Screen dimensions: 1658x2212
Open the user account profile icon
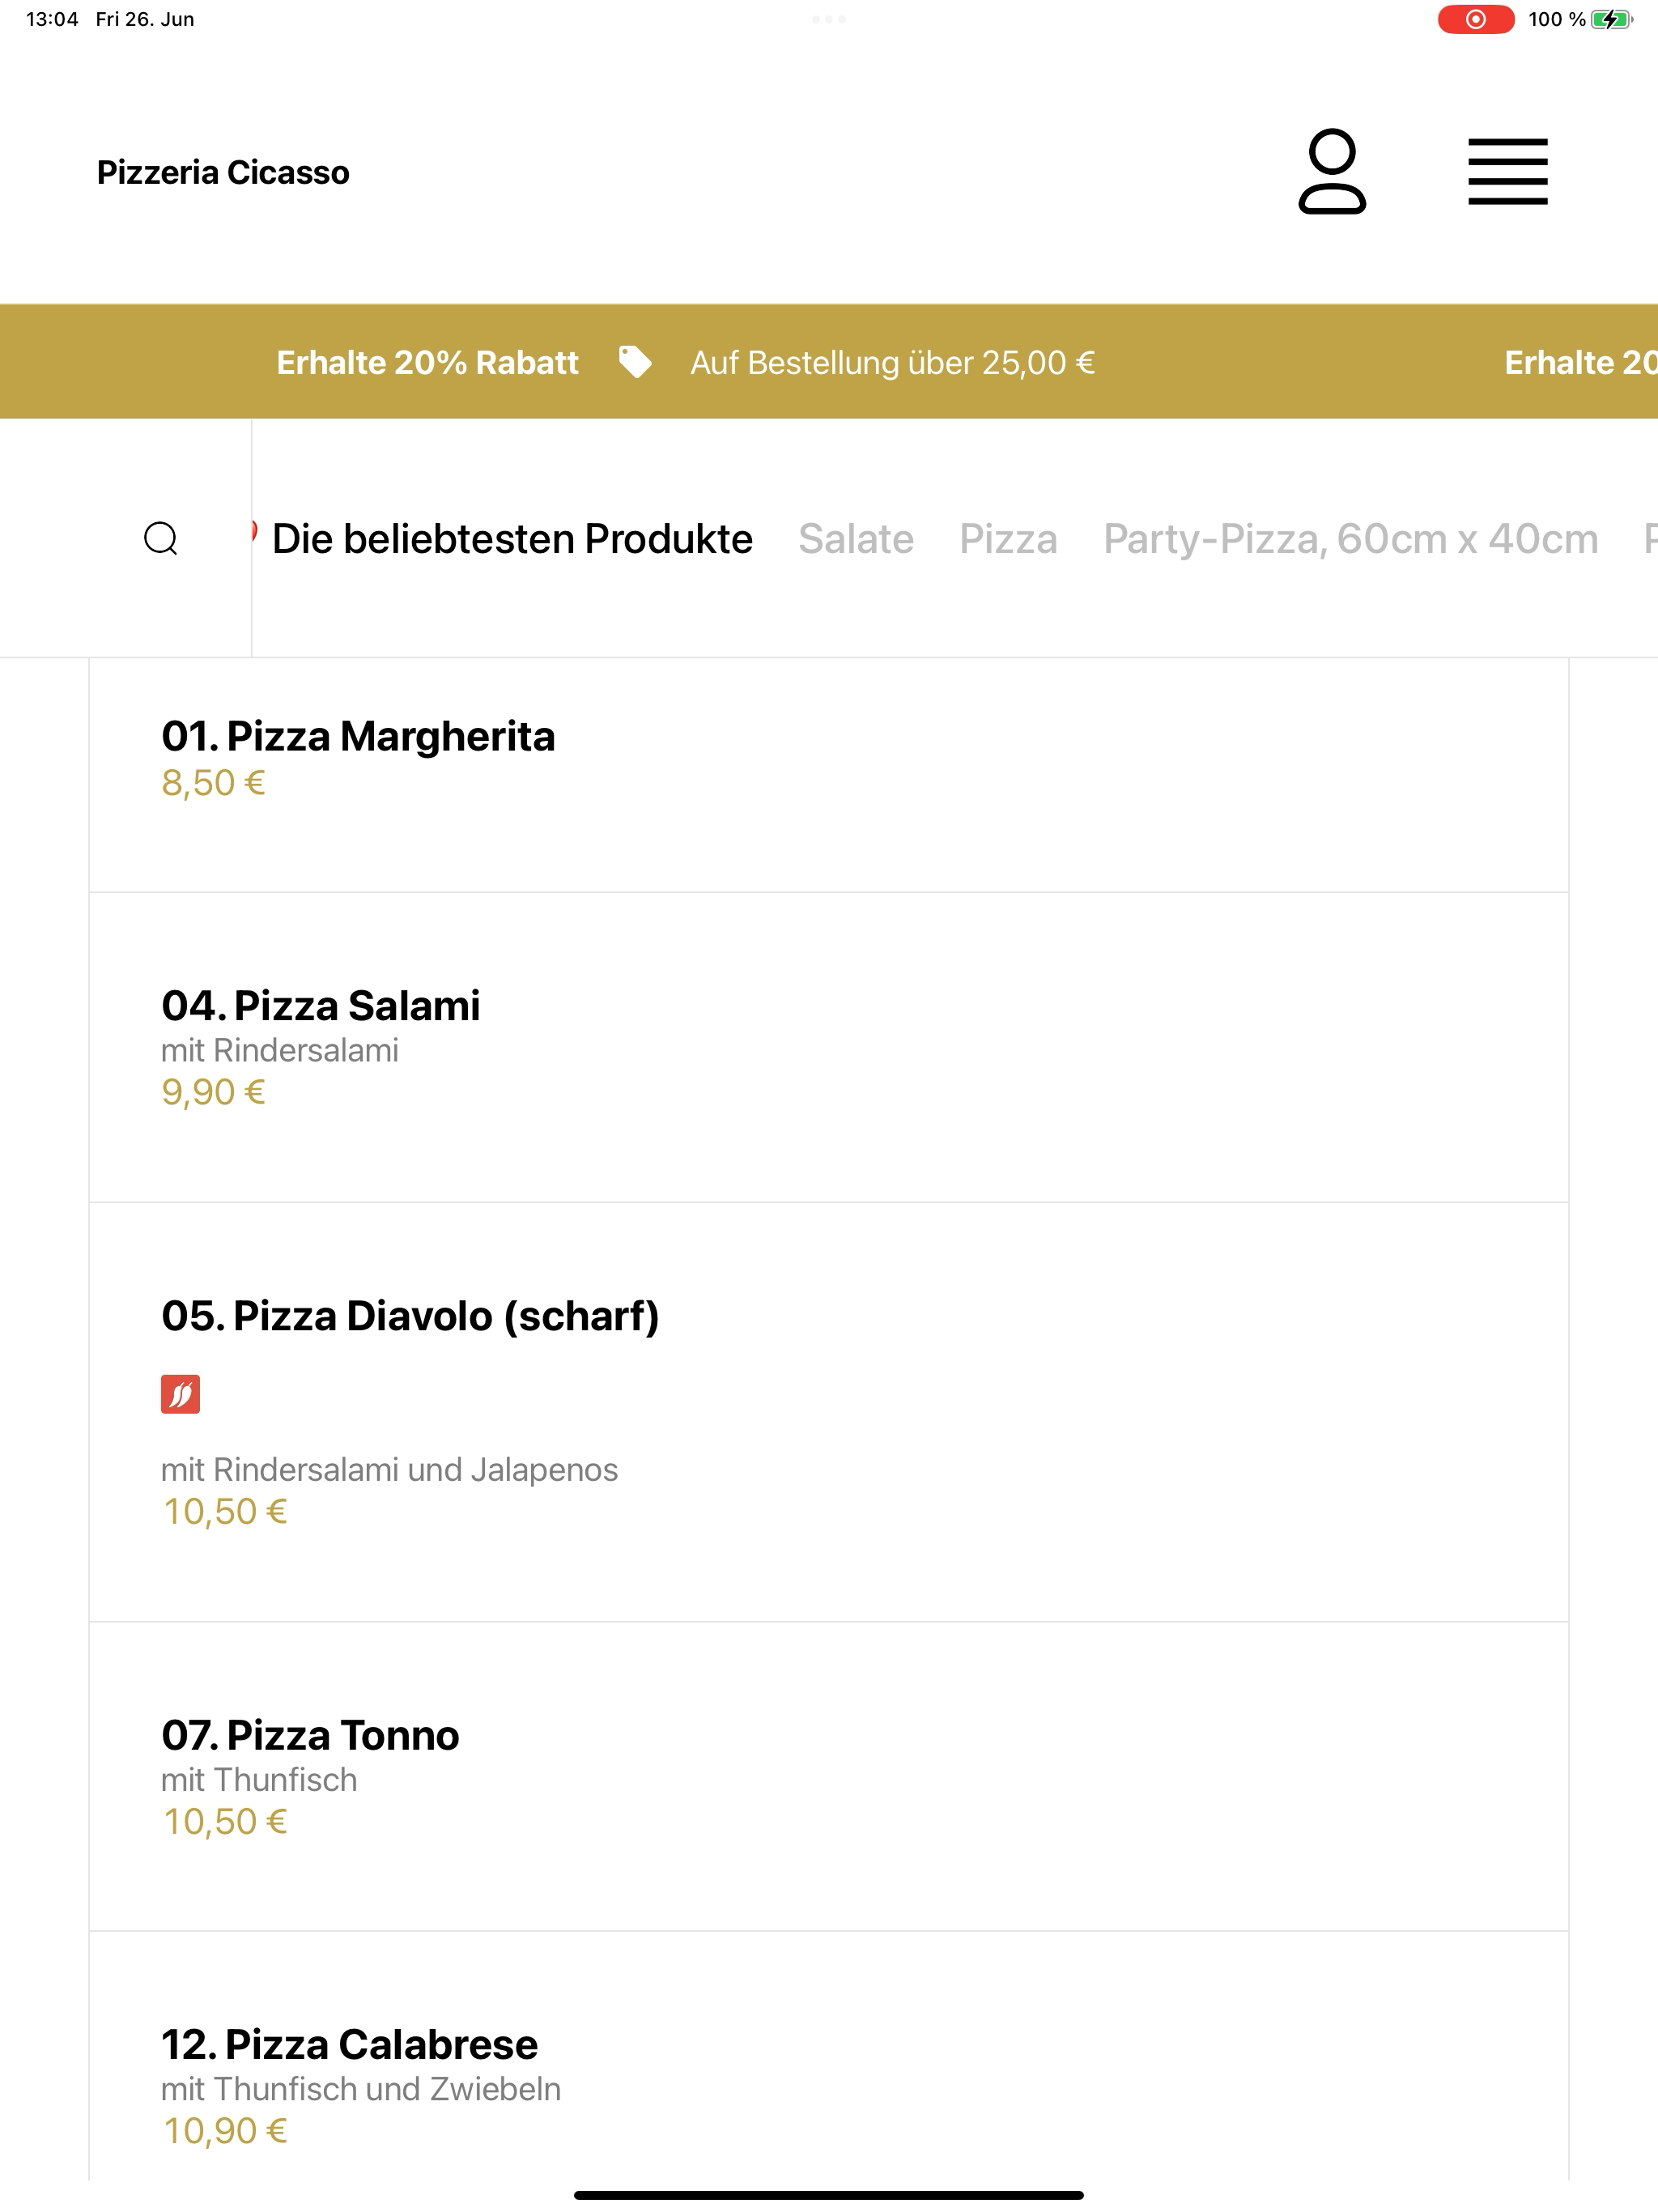click(x=1332, y=171)
